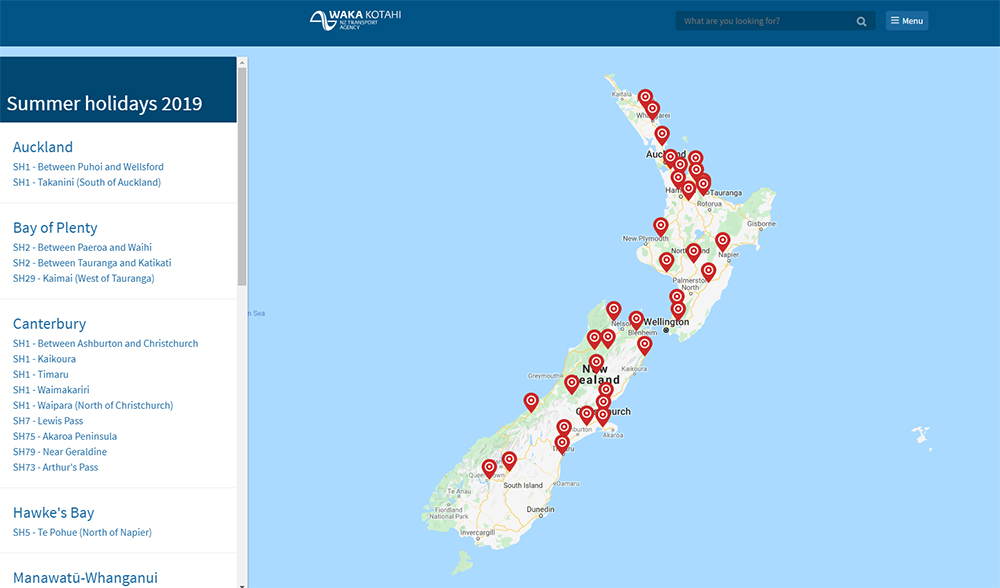The image size is (1000, 588).
Task: Click the map marker near Kaitaia, northernmost
Action: click(645, 98)
